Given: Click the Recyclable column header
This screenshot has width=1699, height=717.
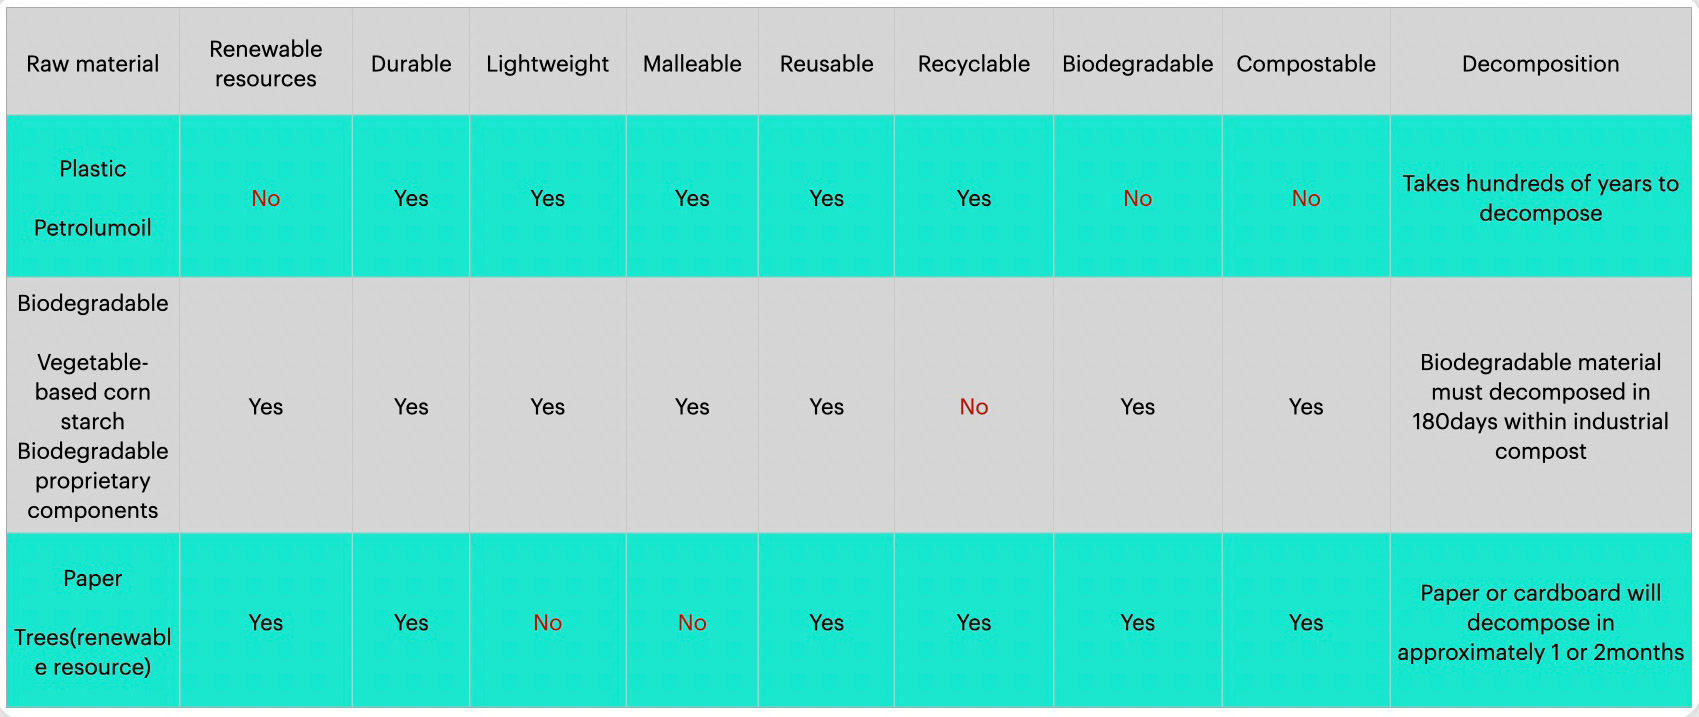Looking at the screenshot, I should coord(974,63).
